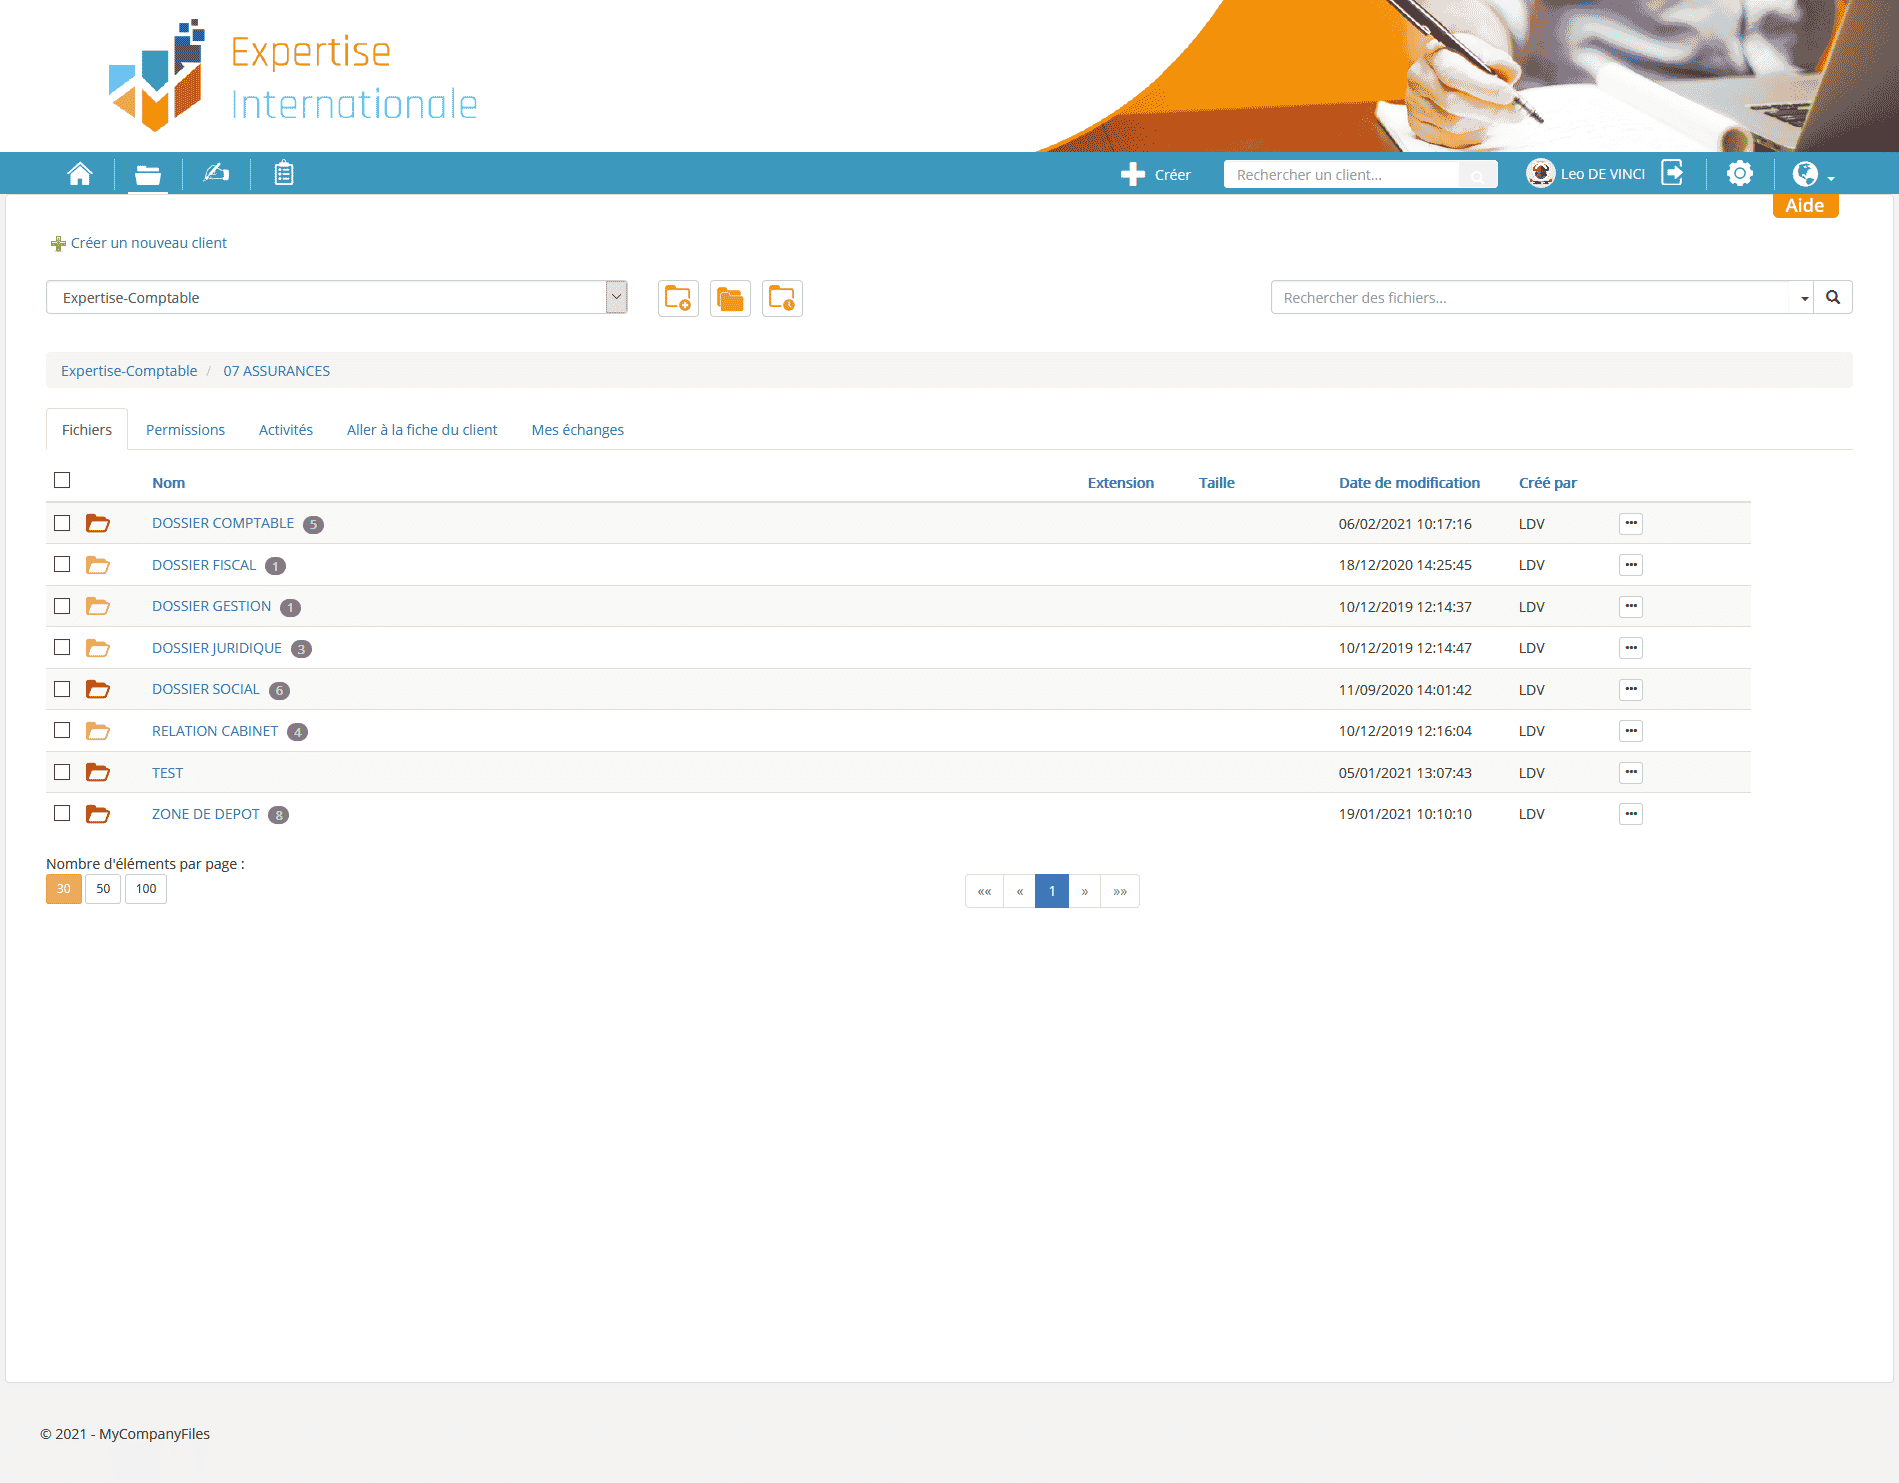Check the RELATION CABINET row checkbox
Screen dimensions: 1899x1483
pyautogui.click(x=62, y=730)
